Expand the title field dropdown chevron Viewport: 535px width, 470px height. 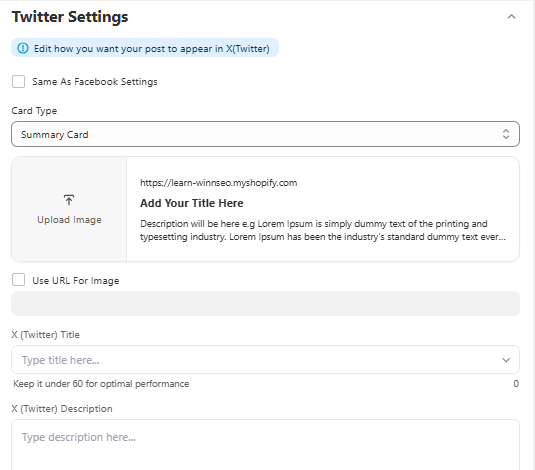click(x=506, y=360)
